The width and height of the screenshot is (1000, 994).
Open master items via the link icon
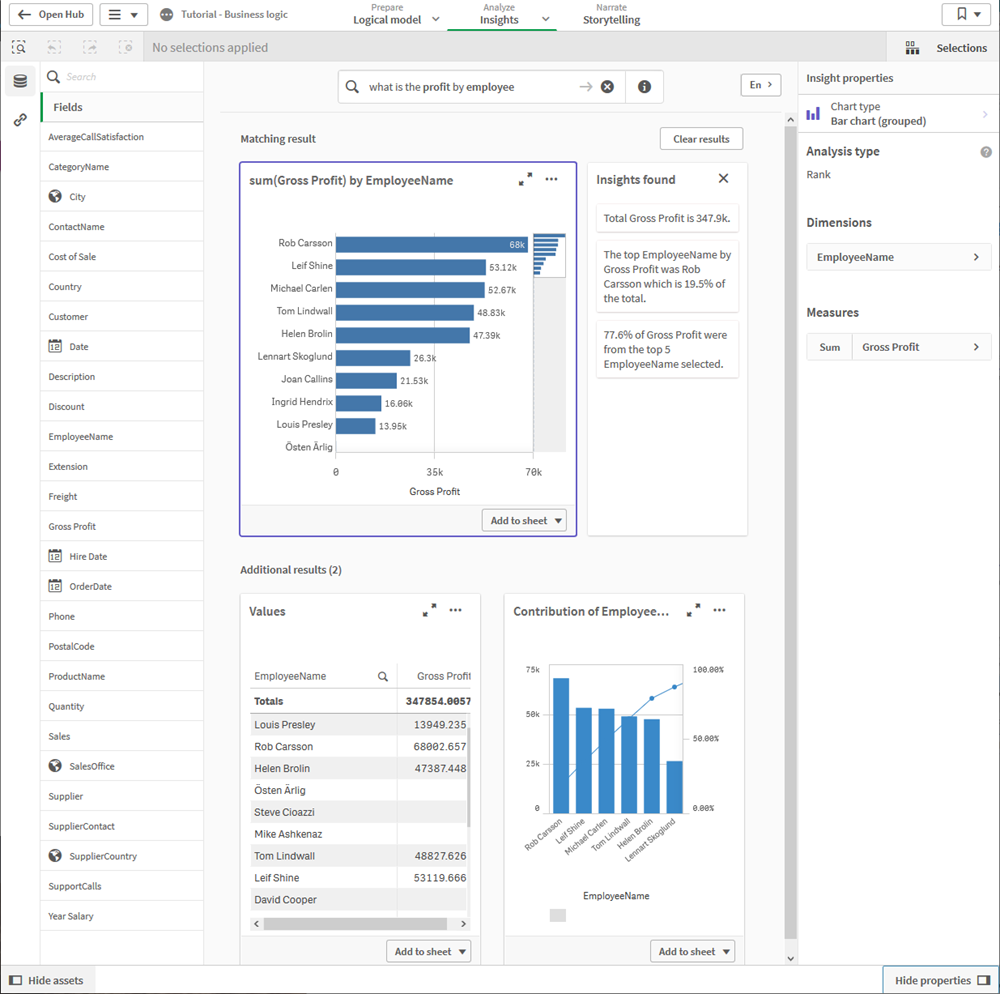20,119
